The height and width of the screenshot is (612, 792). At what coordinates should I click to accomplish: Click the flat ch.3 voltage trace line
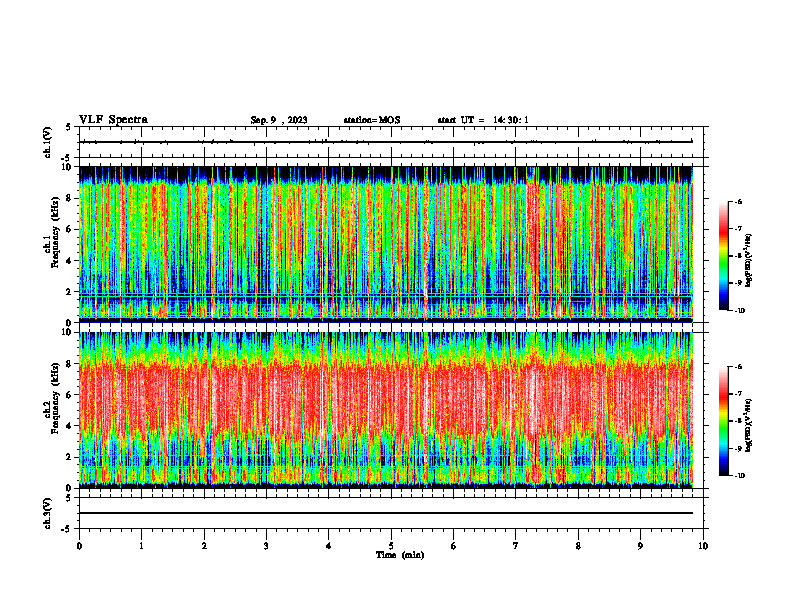[x=386, y=513]
